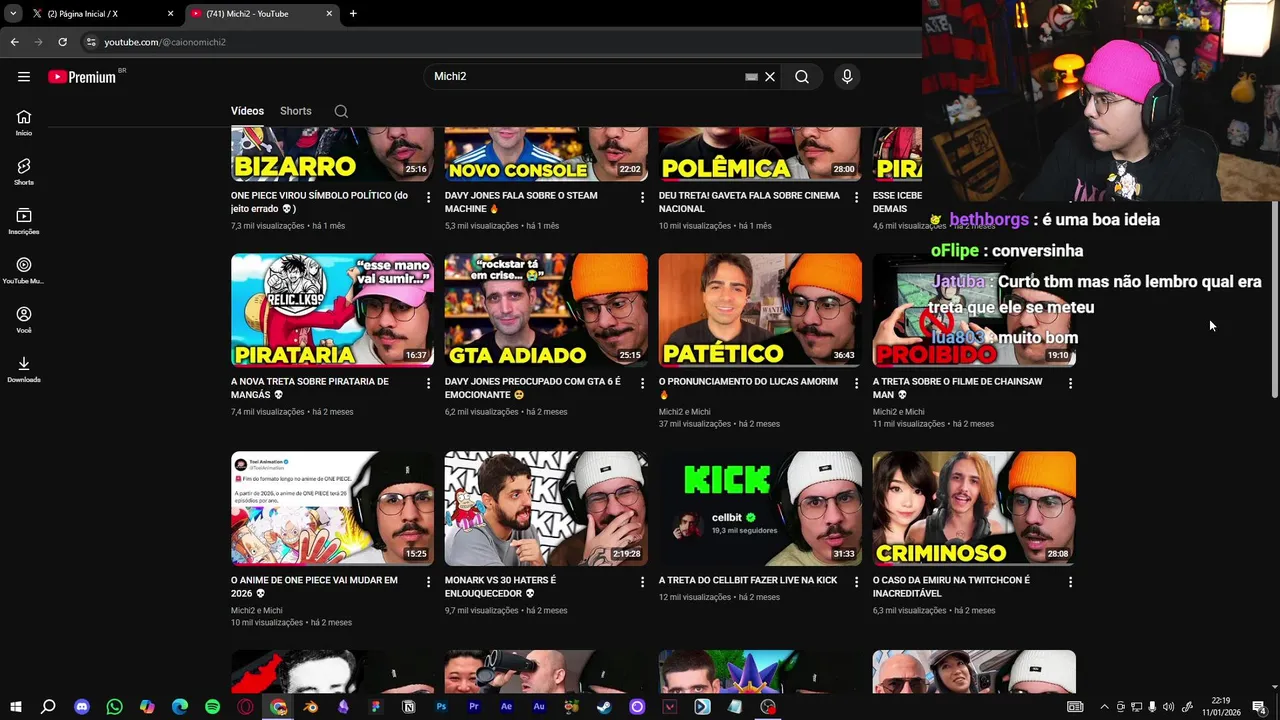
Task: Play the NOVO CONSOLE thumbnail video
Action: (546, 154)
